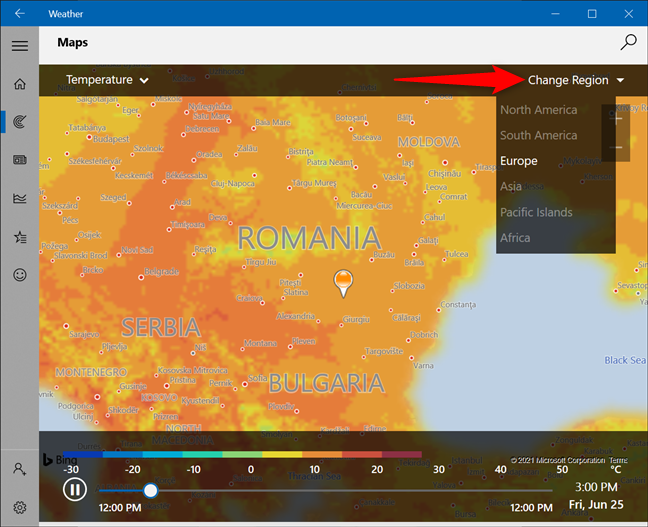Screen dimensions: 648x527
Task: Select North America region
Action: (538, 110)
